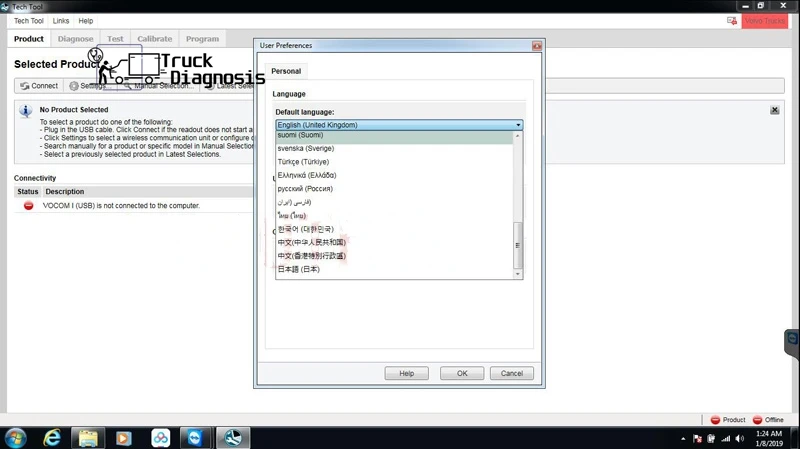Viewport: 800px width, 449px height.
Task: Click the Tech Tool taskbar icon
Action: [x=233, y=438]
